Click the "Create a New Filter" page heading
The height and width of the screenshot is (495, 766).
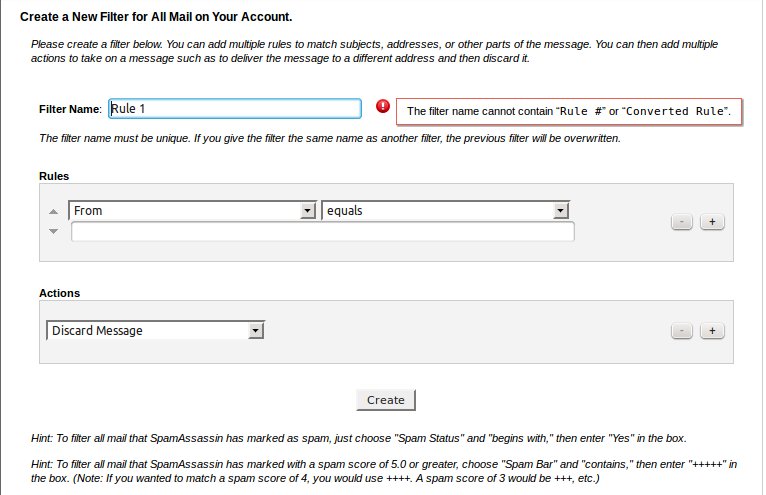[x=155, y=17]
